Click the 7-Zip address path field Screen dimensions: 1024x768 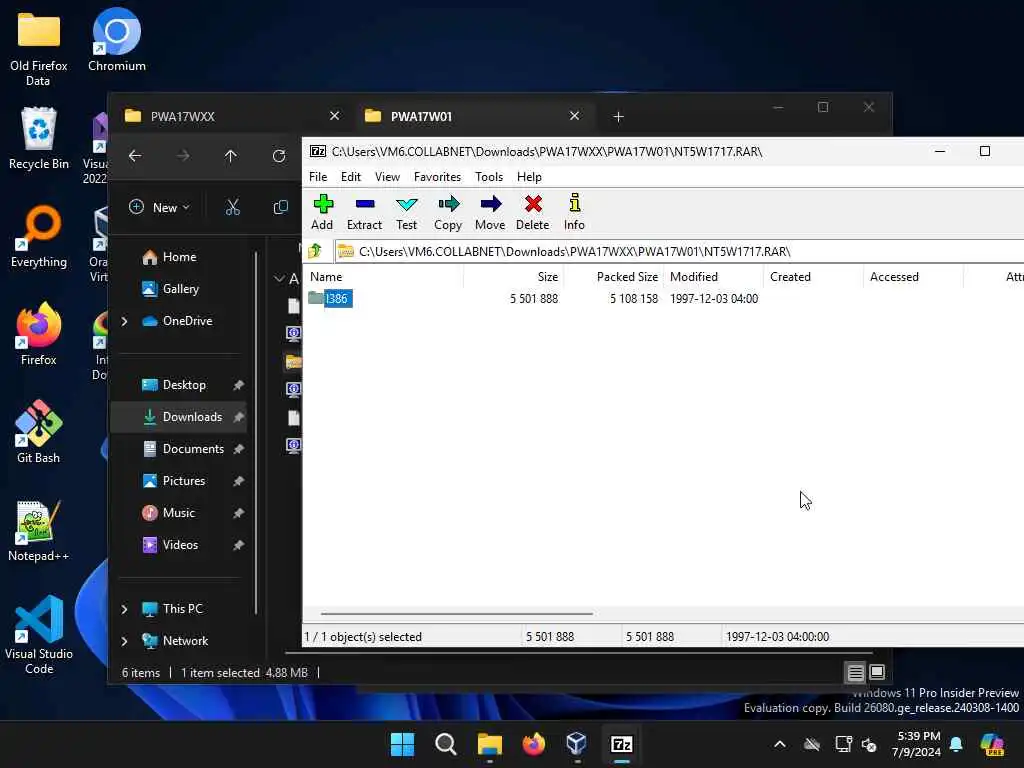pyautogui.click(x=679, y=251)
